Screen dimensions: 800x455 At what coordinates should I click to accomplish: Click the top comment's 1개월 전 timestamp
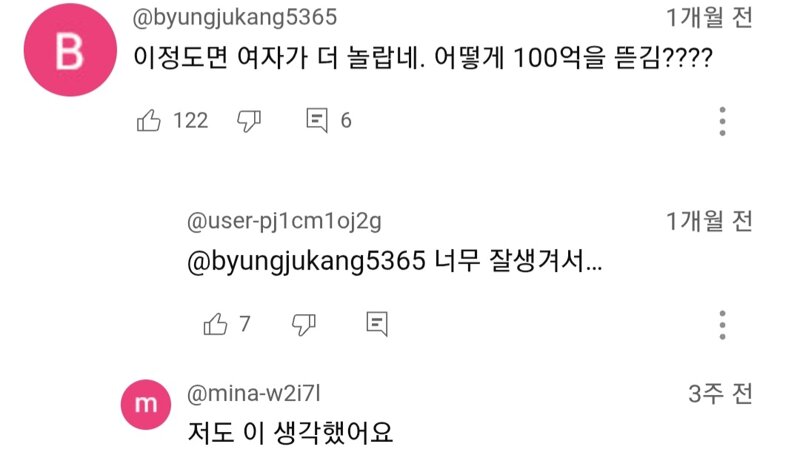(709, 17)
